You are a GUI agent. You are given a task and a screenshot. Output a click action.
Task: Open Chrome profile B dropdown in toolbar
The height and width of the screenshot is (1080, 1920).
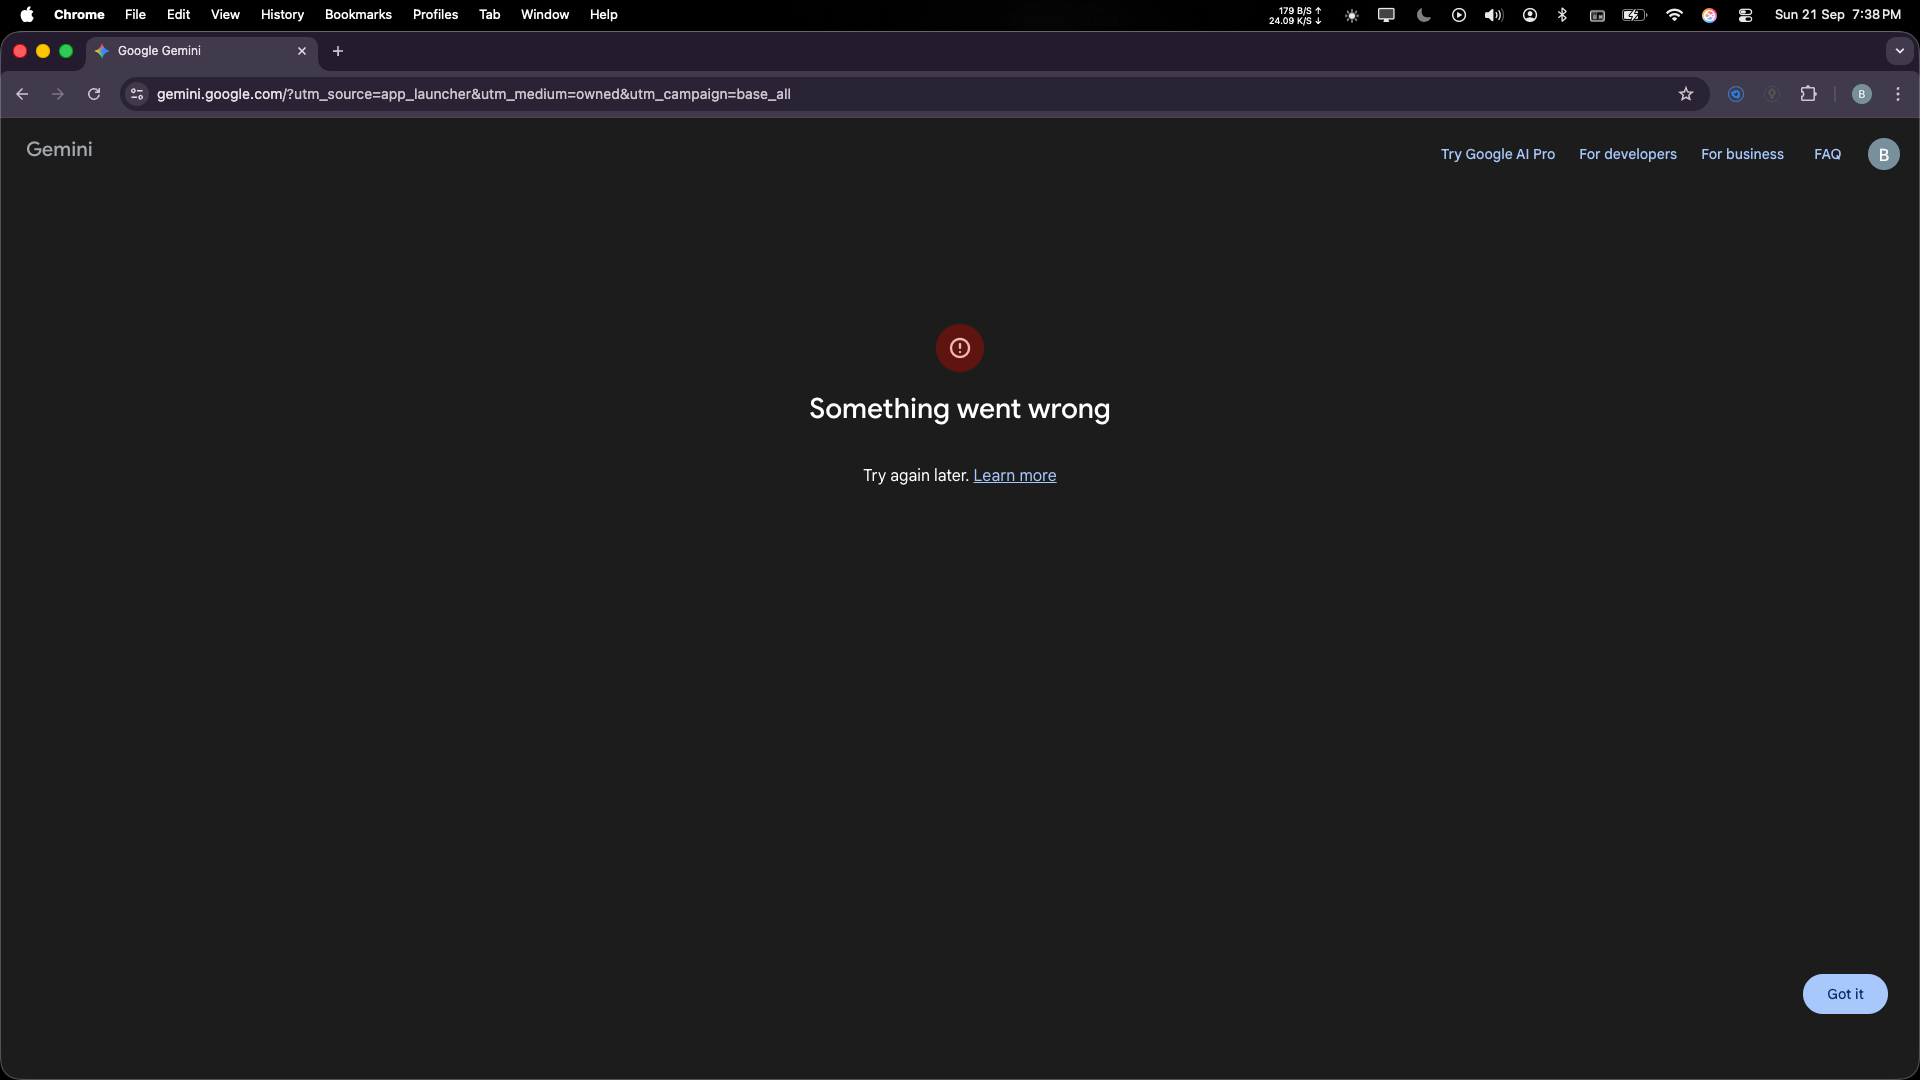[1861, 94]
